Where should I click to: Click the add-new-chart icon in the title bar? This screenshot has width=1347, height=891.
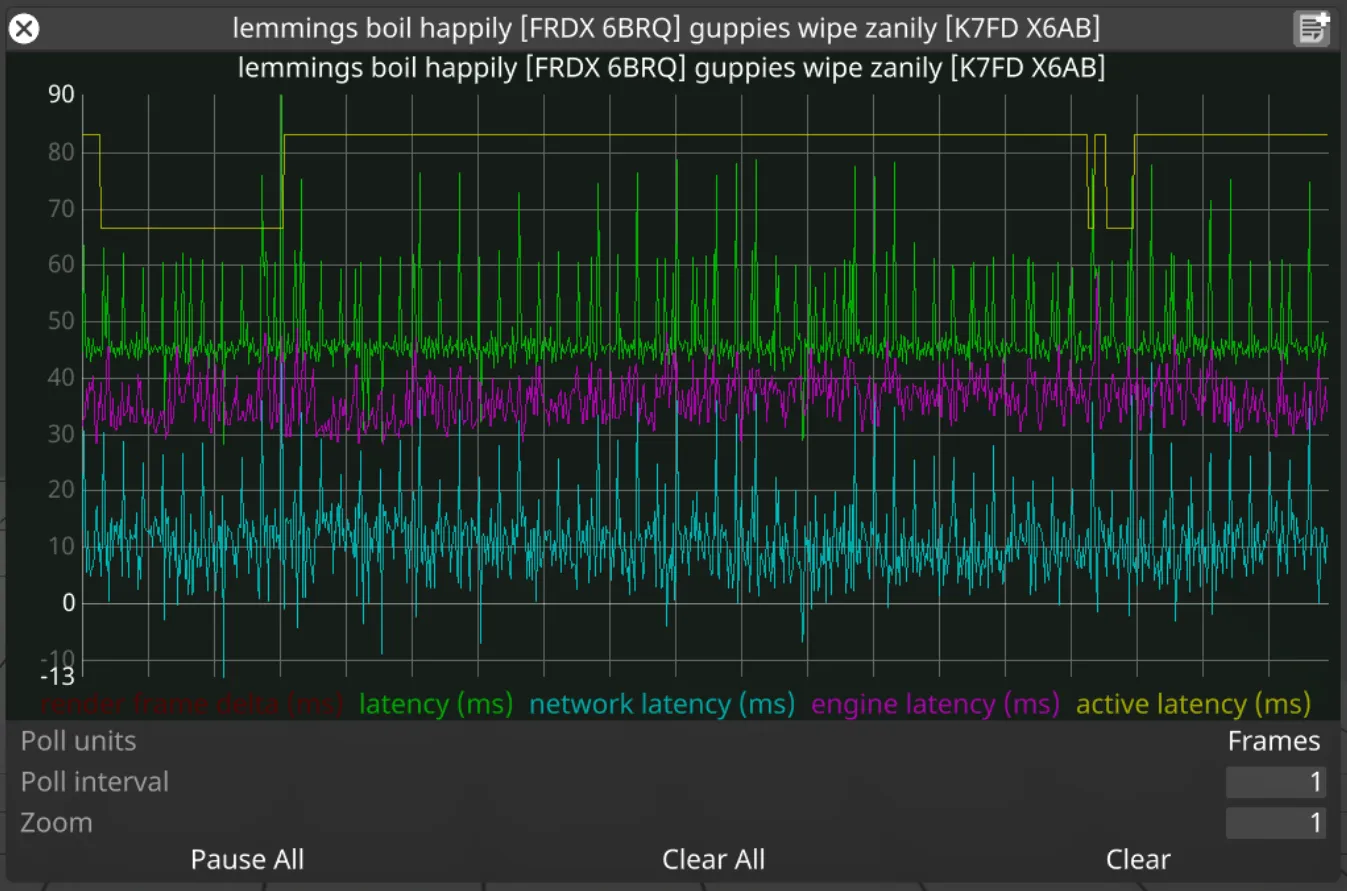tap(1311, 29)
